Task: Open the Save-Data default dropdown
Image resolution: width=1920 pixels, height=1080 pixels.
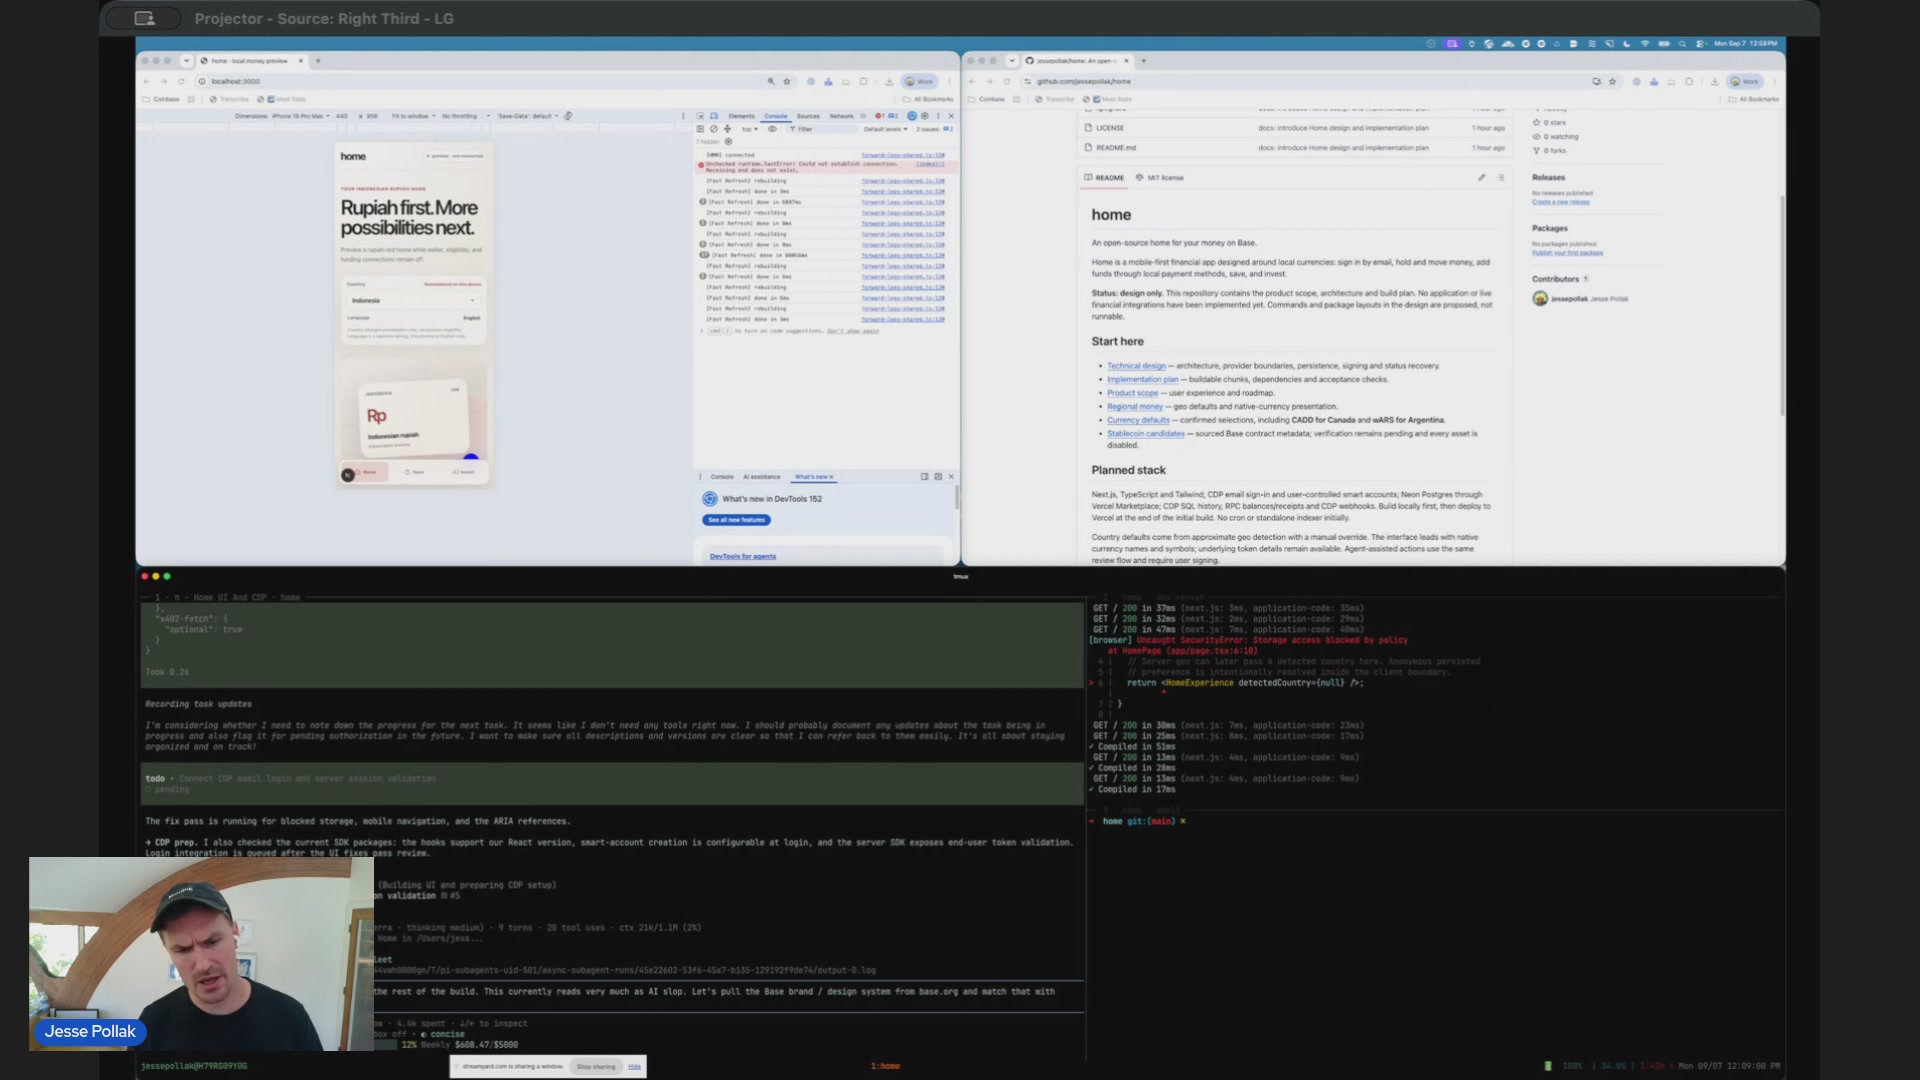Action: click(528, 116)
